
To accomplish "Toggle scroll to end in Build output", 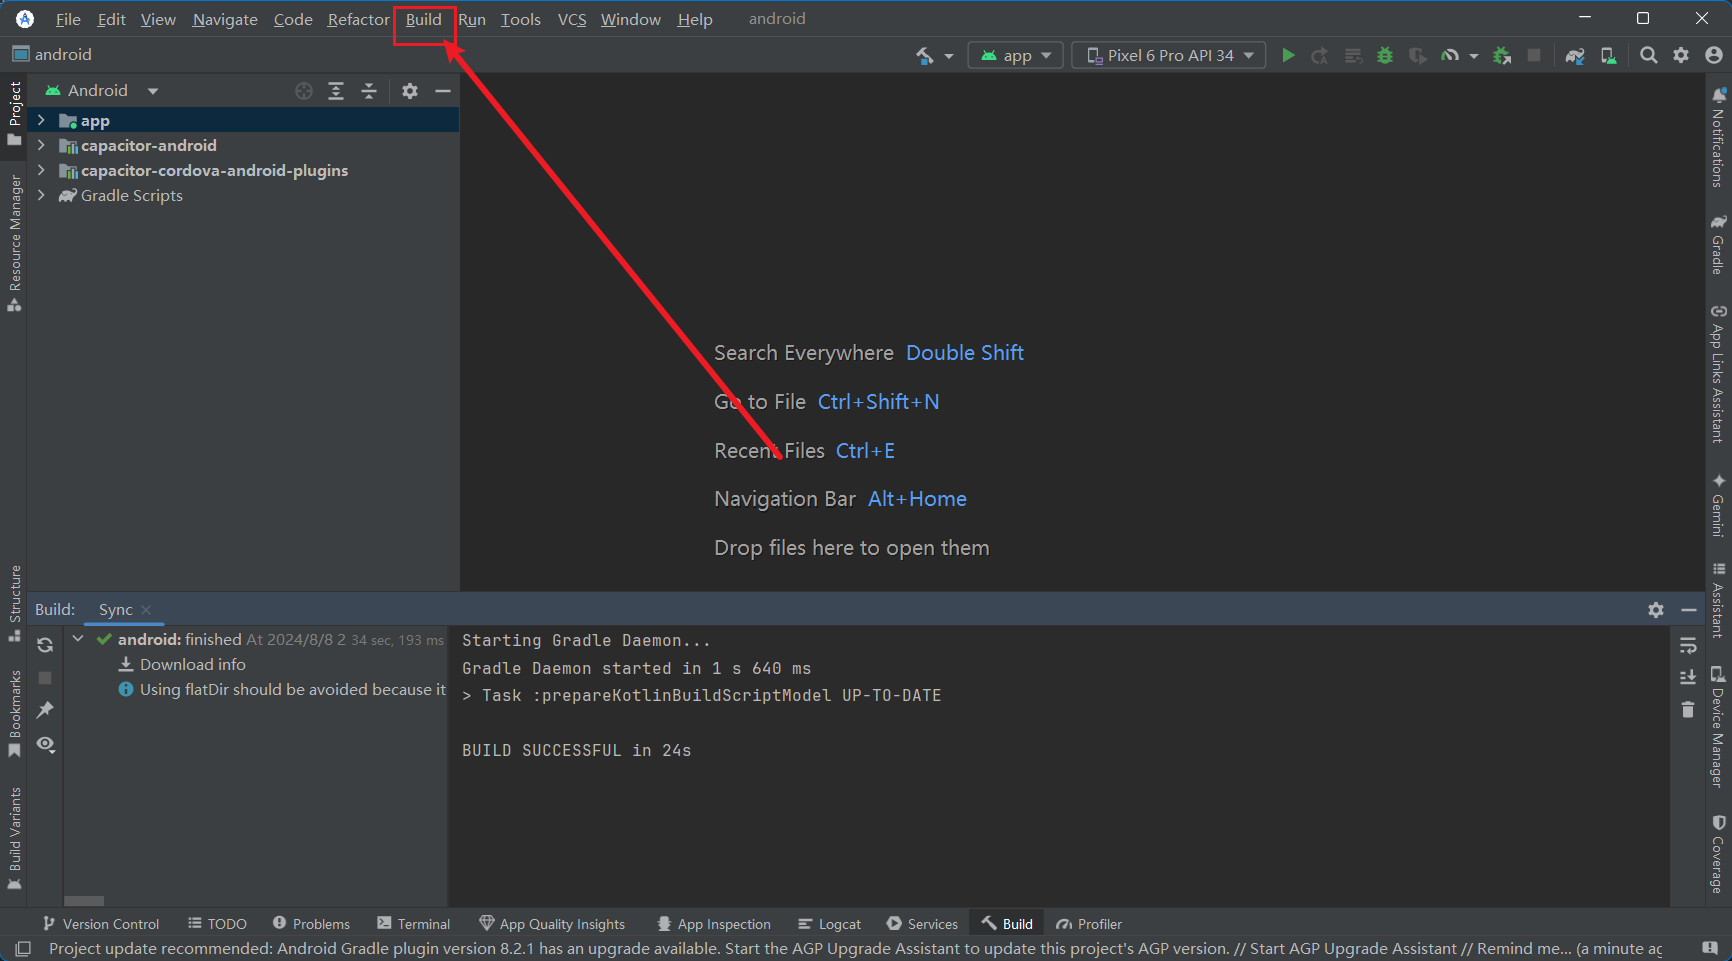I will coord(1688,677).
